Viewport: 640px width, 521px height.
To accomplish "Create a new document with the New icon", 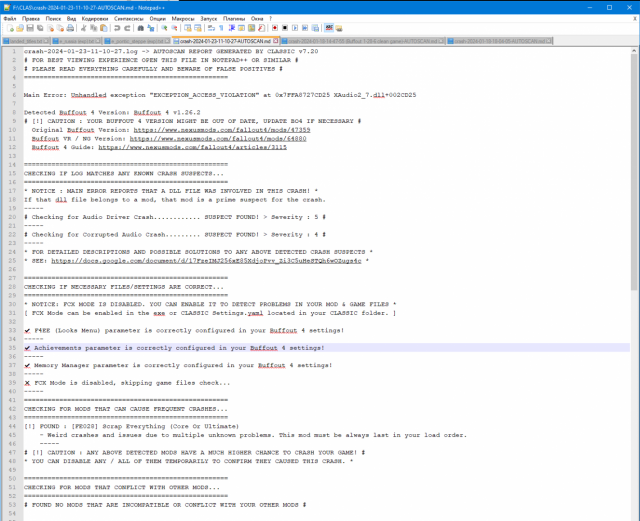I will (10, 28).
